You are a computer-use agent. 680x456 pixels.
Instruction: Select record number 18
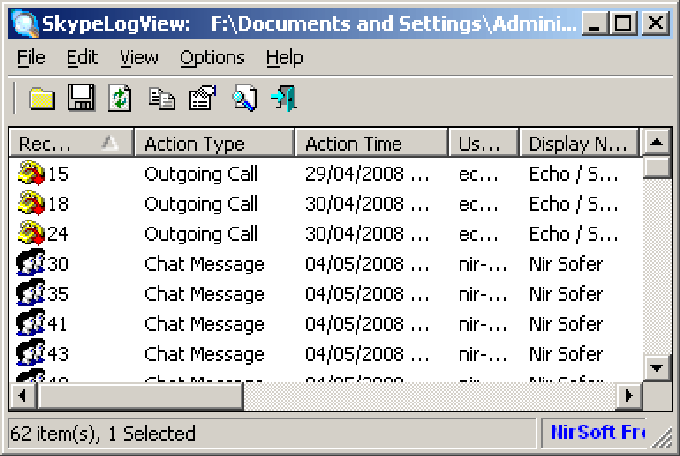click(x=58, y=204)
